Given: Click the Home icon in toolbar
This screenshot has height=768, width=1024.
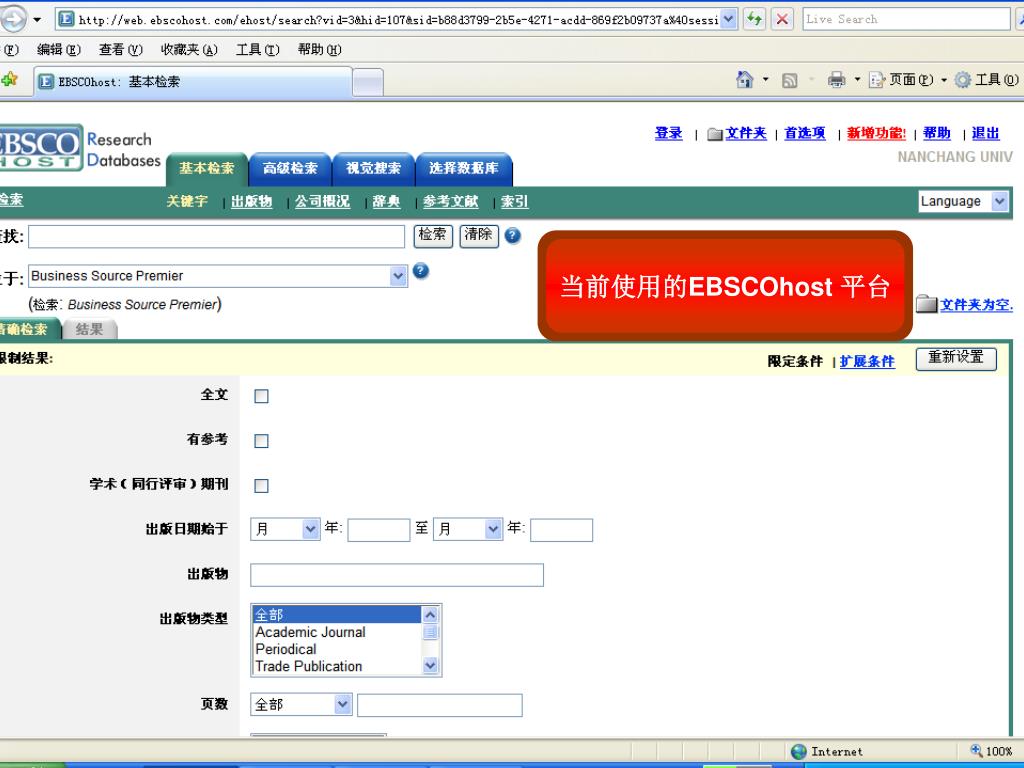Looking at the screenshot, I should 744,80.
